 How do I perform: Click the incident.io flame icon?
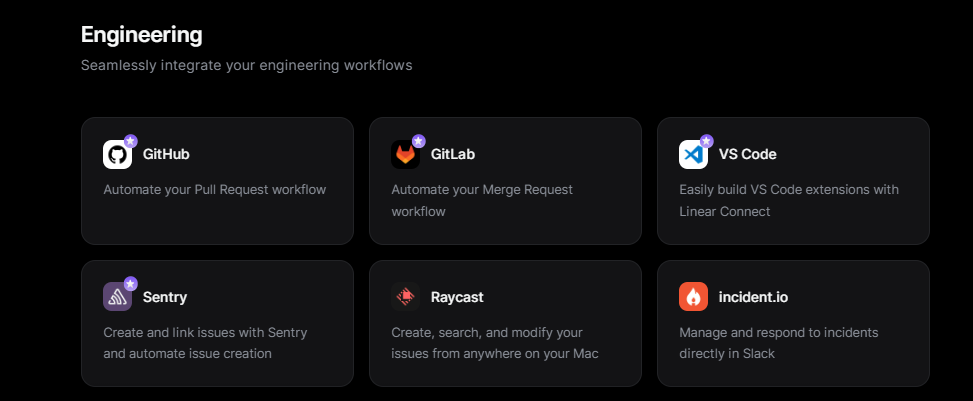pos(693,297)
